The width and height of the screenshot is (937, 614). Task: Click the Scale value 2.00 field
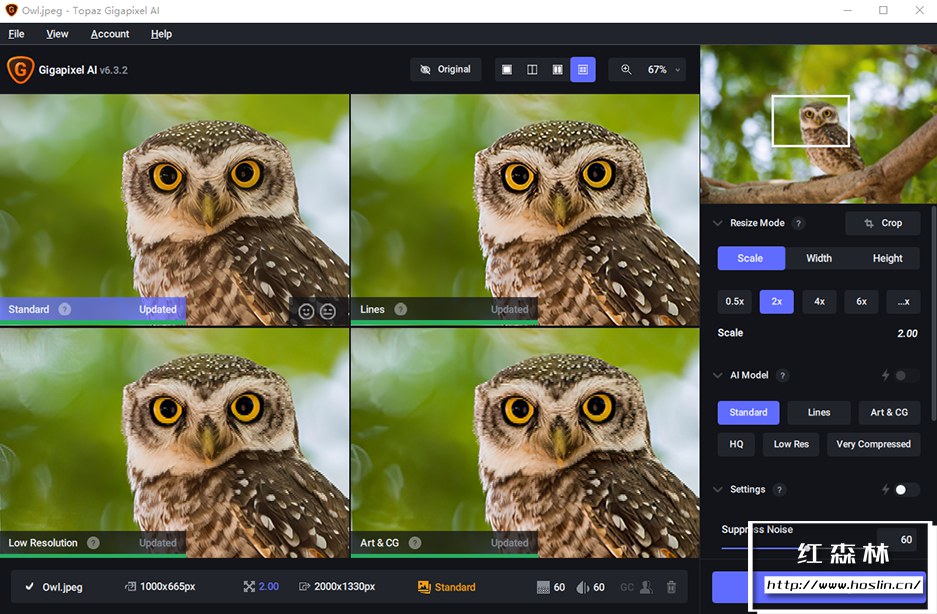click(x=907, y=334)
